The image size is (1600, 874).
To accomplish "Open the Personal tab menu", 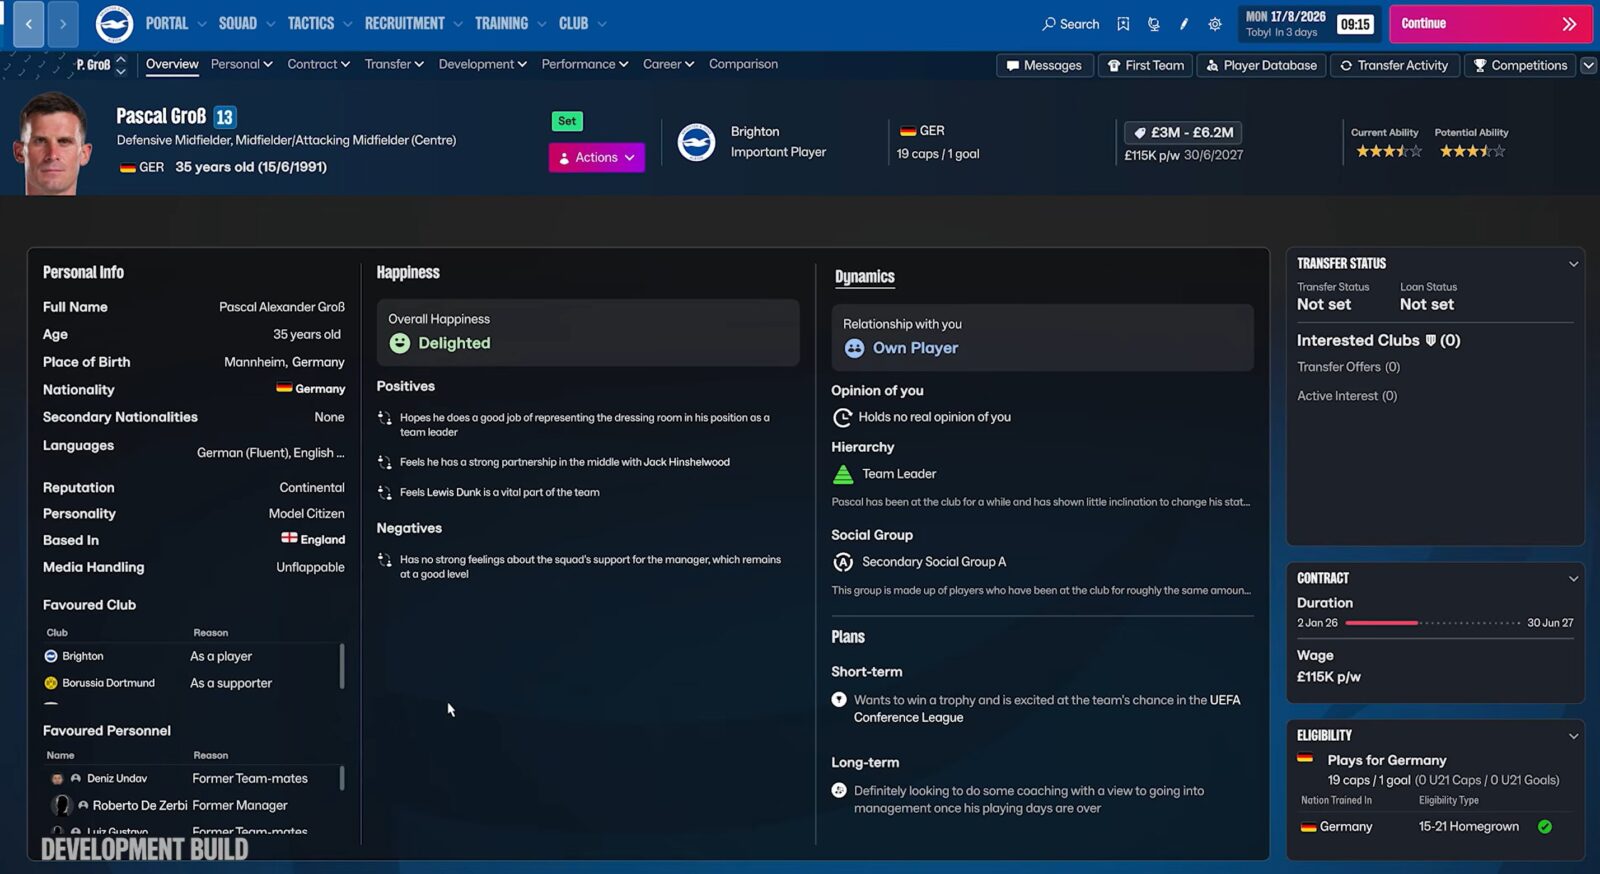I will coord(241,64).
